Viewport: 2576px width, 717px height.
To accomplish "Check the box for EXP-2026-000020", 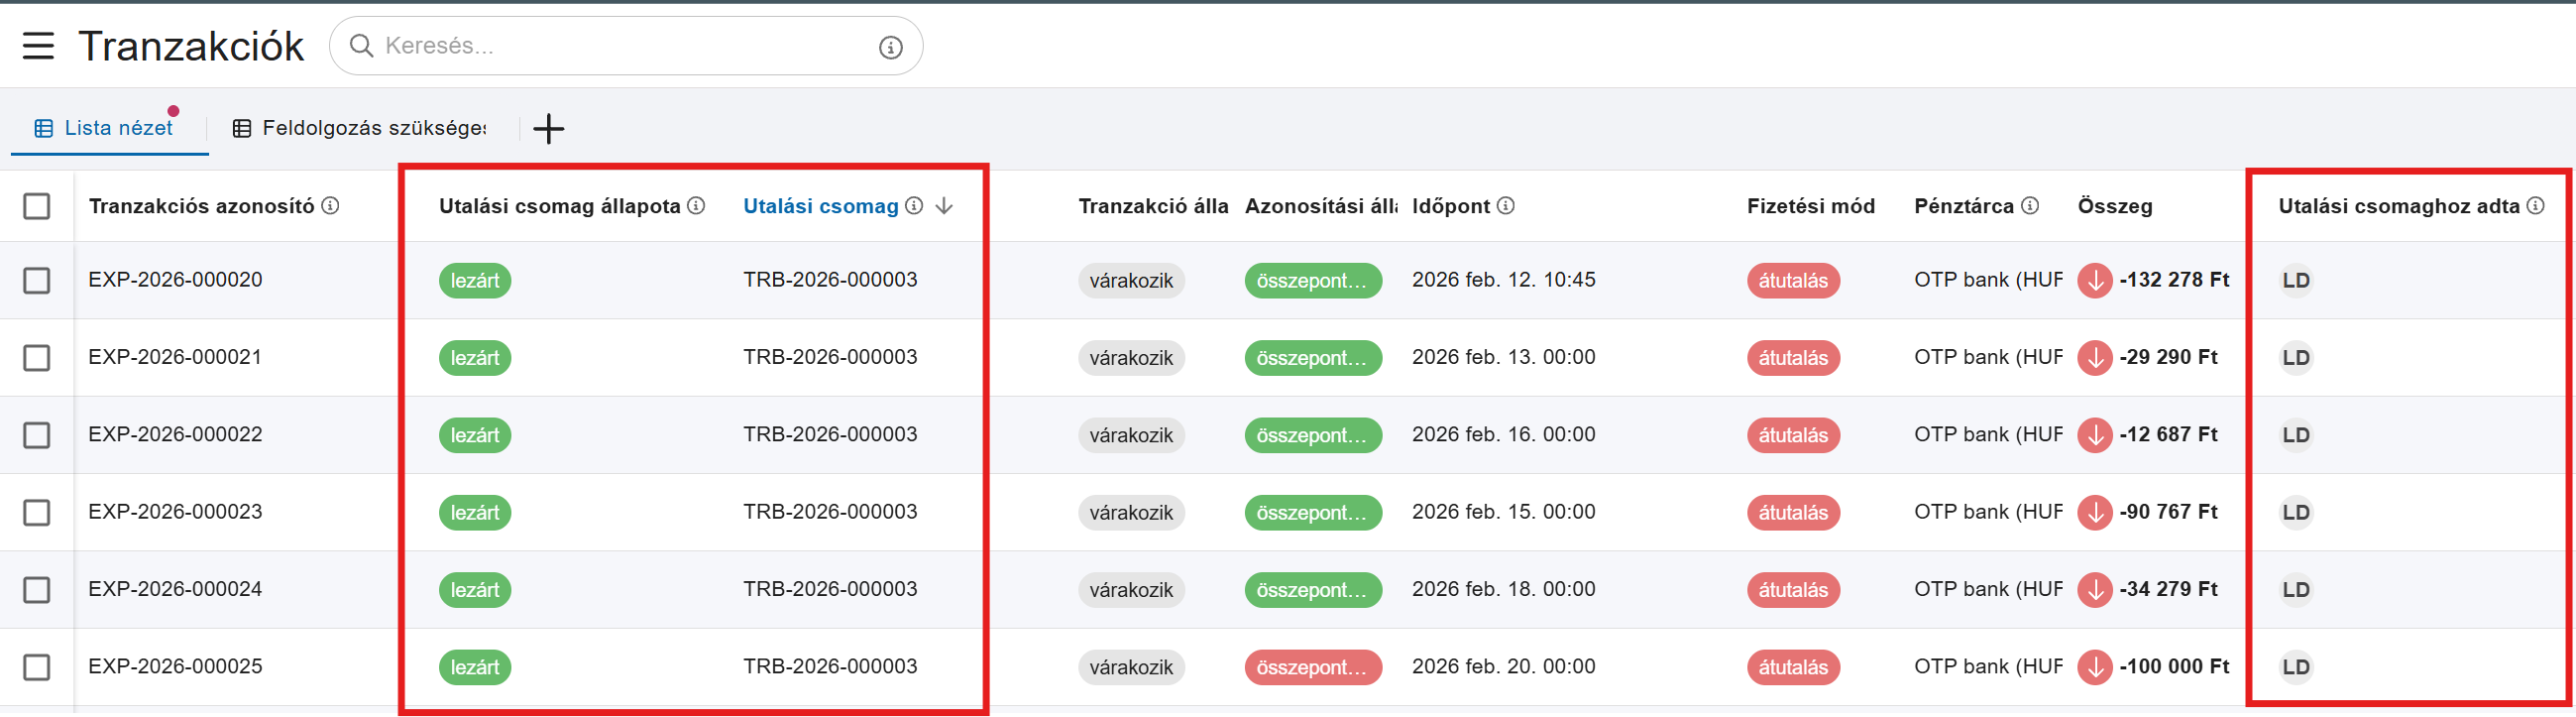I will tap(37, 281).
